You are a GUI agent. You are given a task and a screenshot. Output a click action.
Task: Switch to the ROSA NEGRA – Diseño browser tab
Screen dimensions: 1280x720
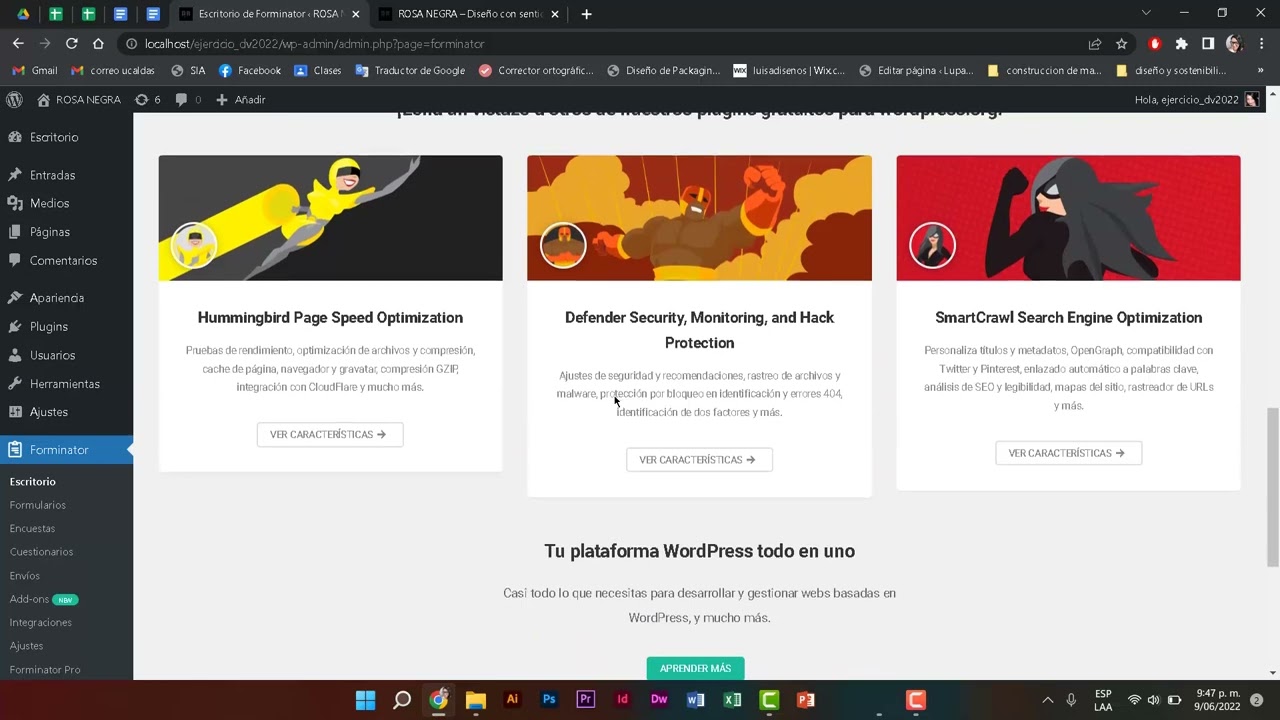(467, 14)
